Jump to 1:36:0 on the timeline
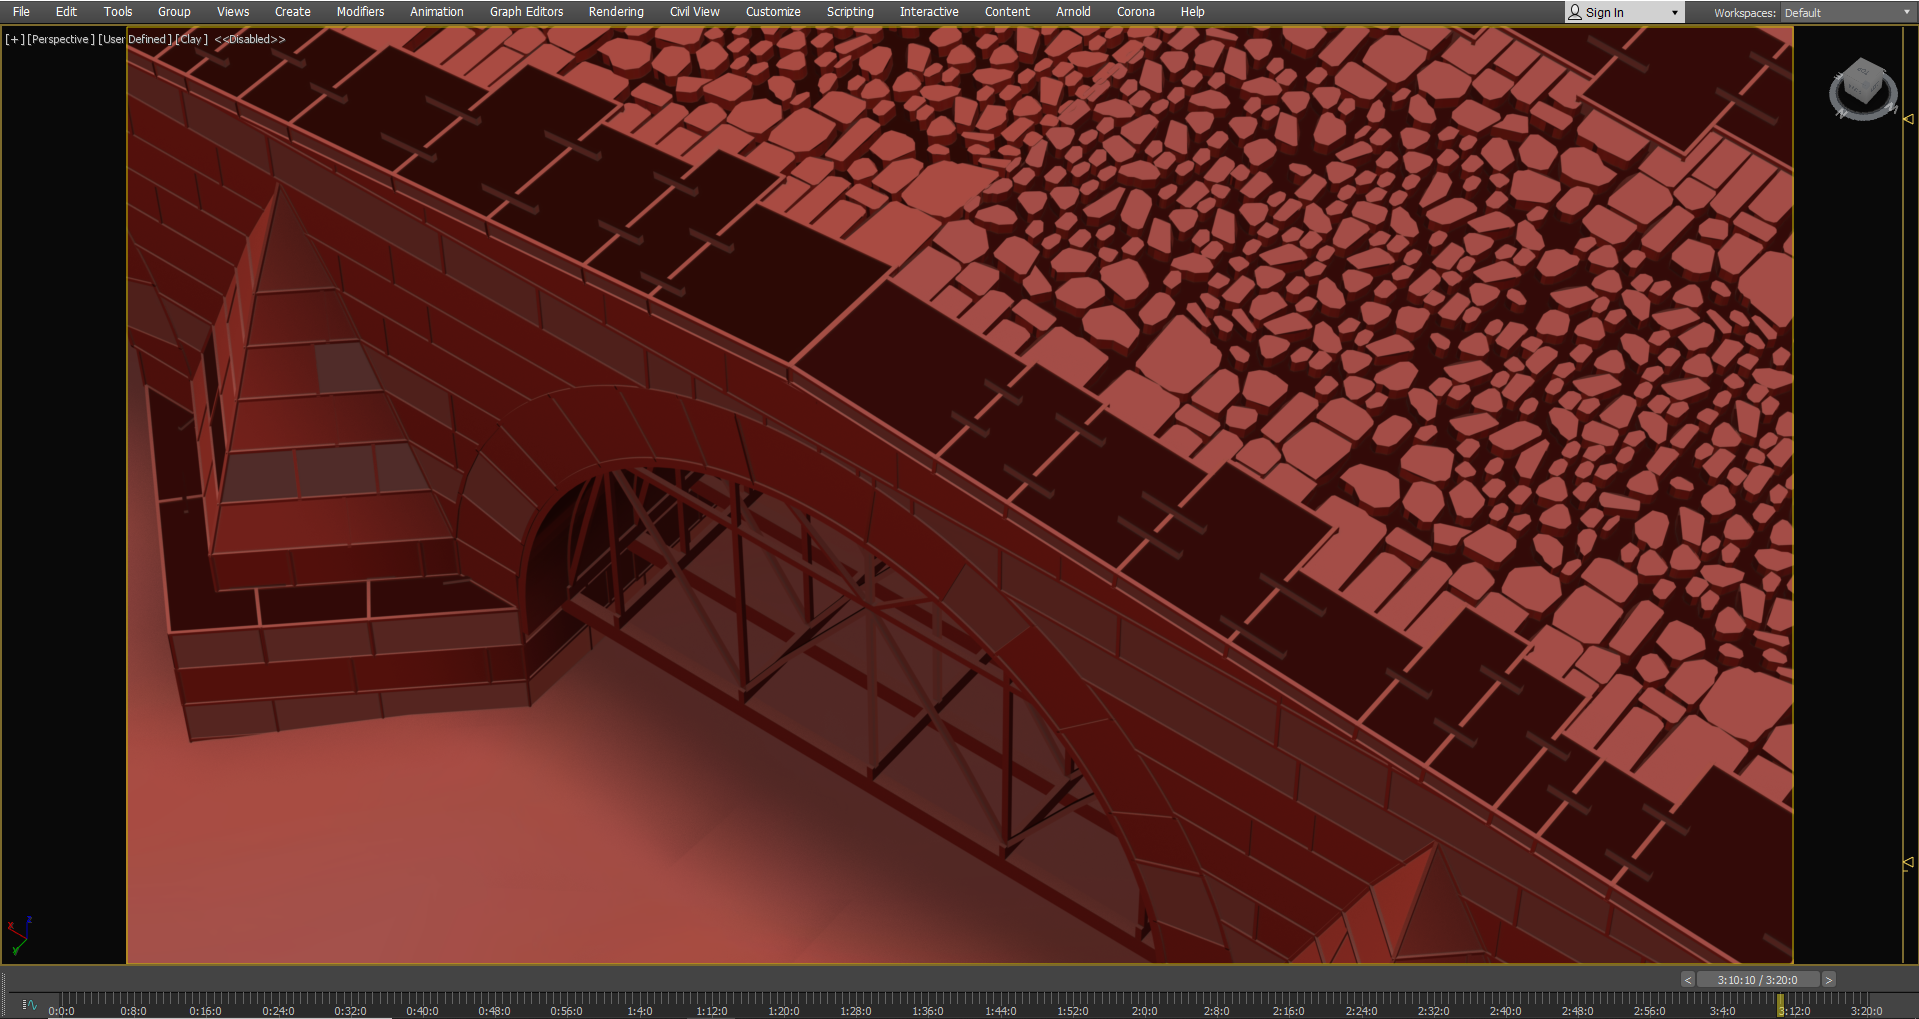 [928, 1011]
